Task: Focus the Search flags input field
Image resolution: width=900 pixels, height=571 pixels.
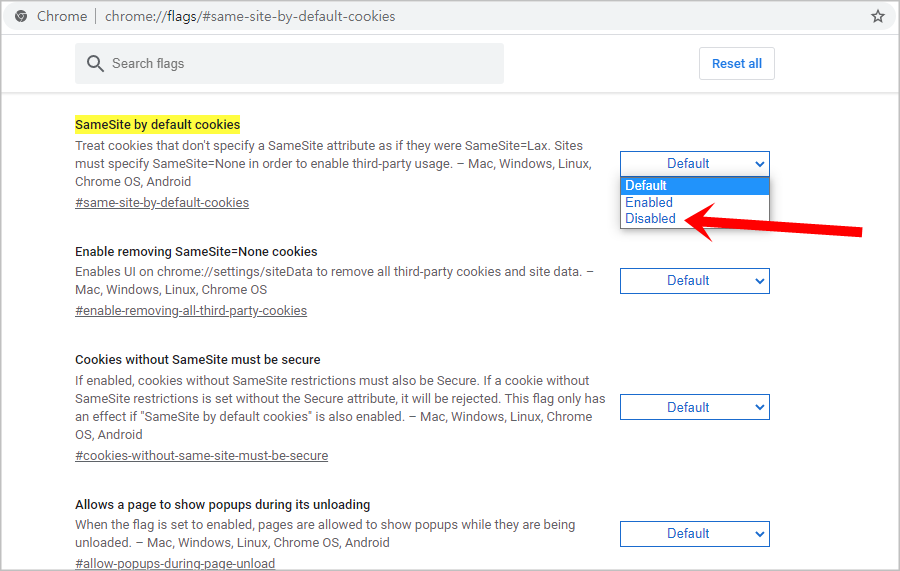Action: tap(289, 63)
